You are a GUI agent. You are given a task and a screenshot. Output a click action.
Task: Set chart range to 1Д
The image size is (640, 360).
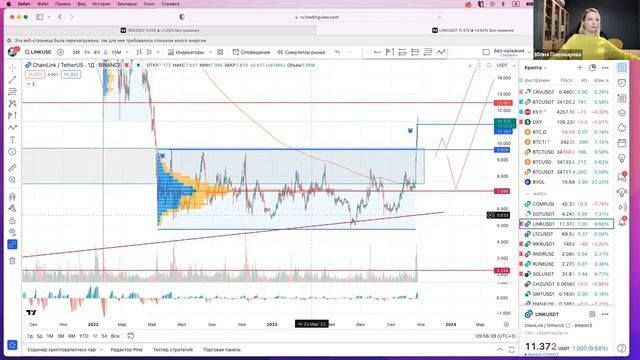click(x=30, y=336)
